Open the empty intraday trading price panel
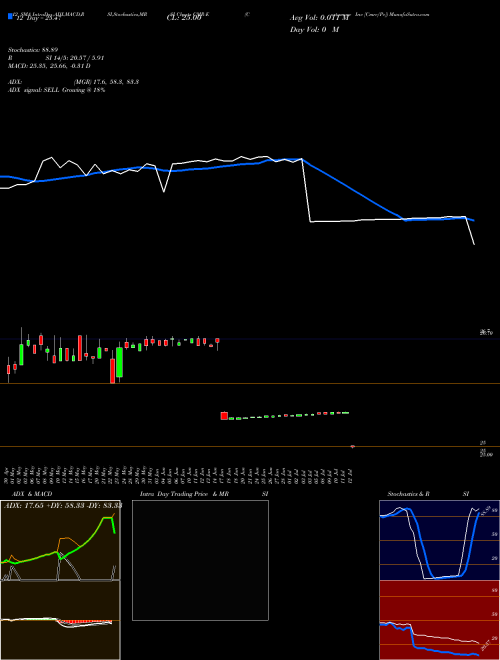The width and height of the screenshot is (500, 660). coord(200,560)
